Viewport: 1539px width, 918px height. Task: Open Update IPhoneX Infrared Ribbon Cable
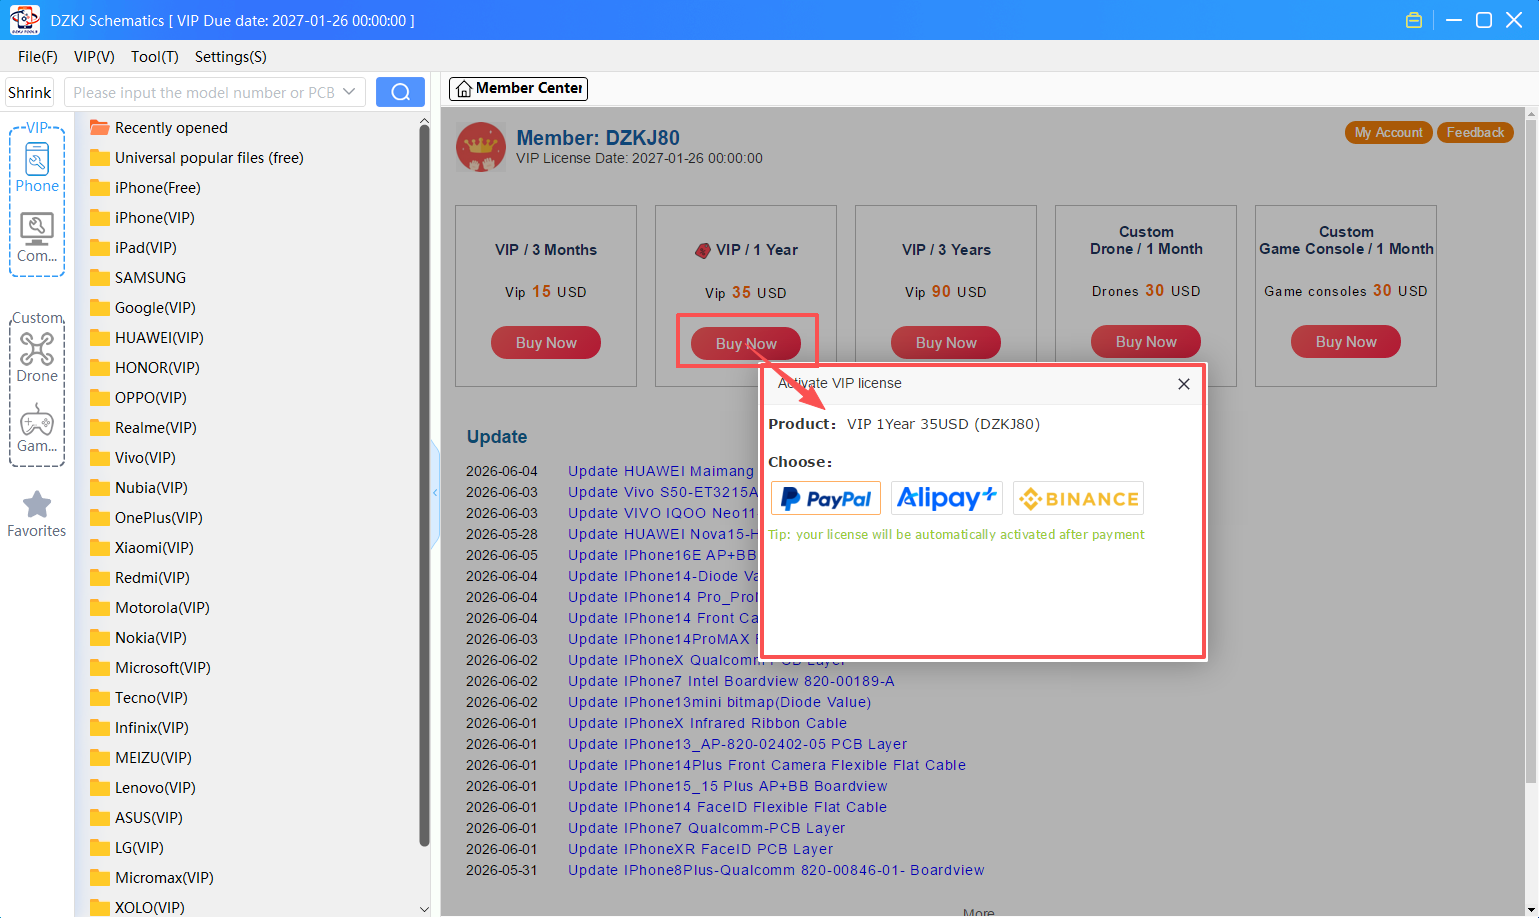(707, 723)
